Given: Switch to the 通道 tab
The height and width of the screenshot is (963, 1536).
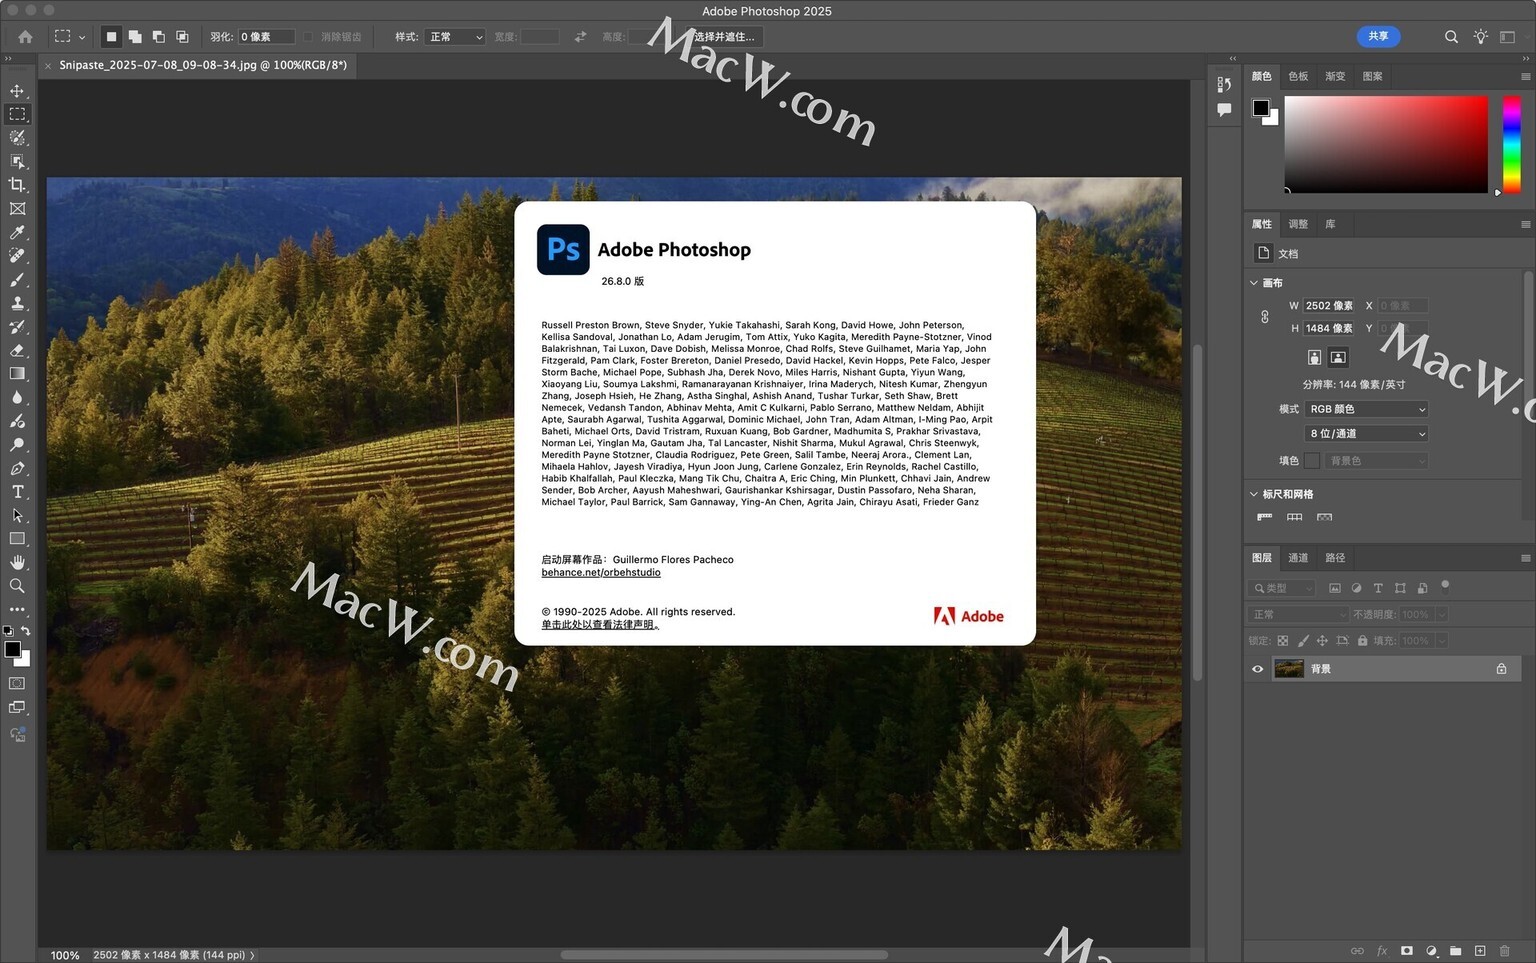Looking at the screenshot, I should point(1298,558).
